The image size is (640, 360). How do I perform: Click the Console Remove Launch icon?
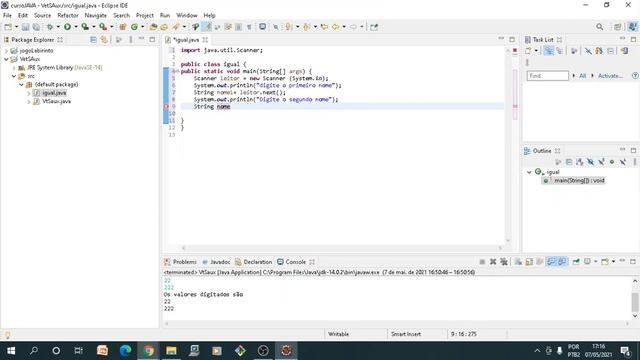493,262
